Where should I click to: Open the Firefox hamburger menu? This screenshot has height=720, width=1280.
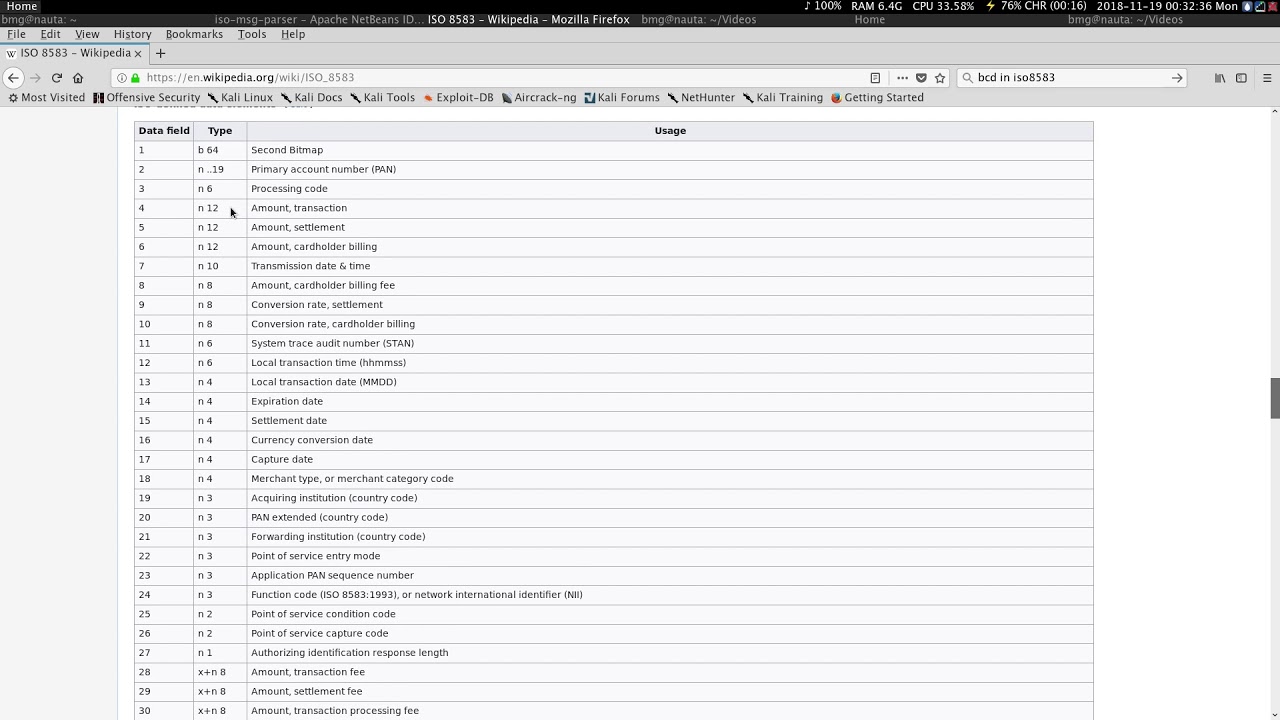point(1267,78)
